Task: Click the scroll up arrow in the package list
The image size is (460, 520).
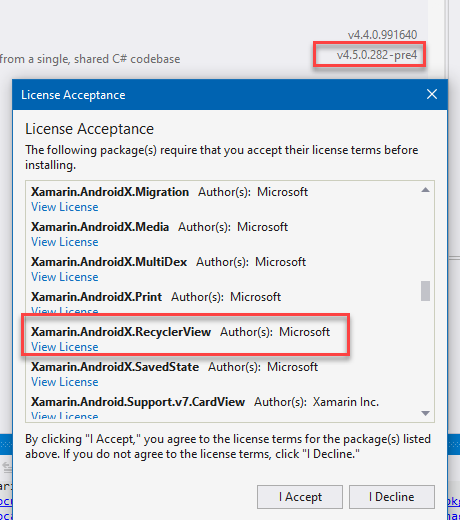Action: [425, 190]
